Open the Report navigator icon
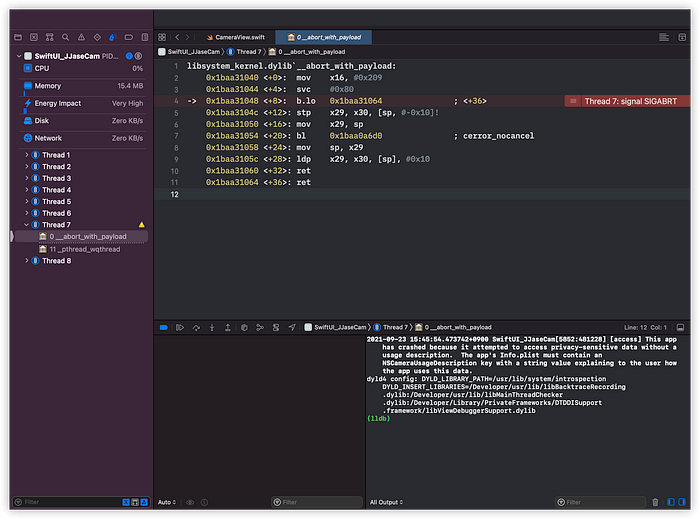The width and height of the screenshot is (700, 519). point(145,37)
